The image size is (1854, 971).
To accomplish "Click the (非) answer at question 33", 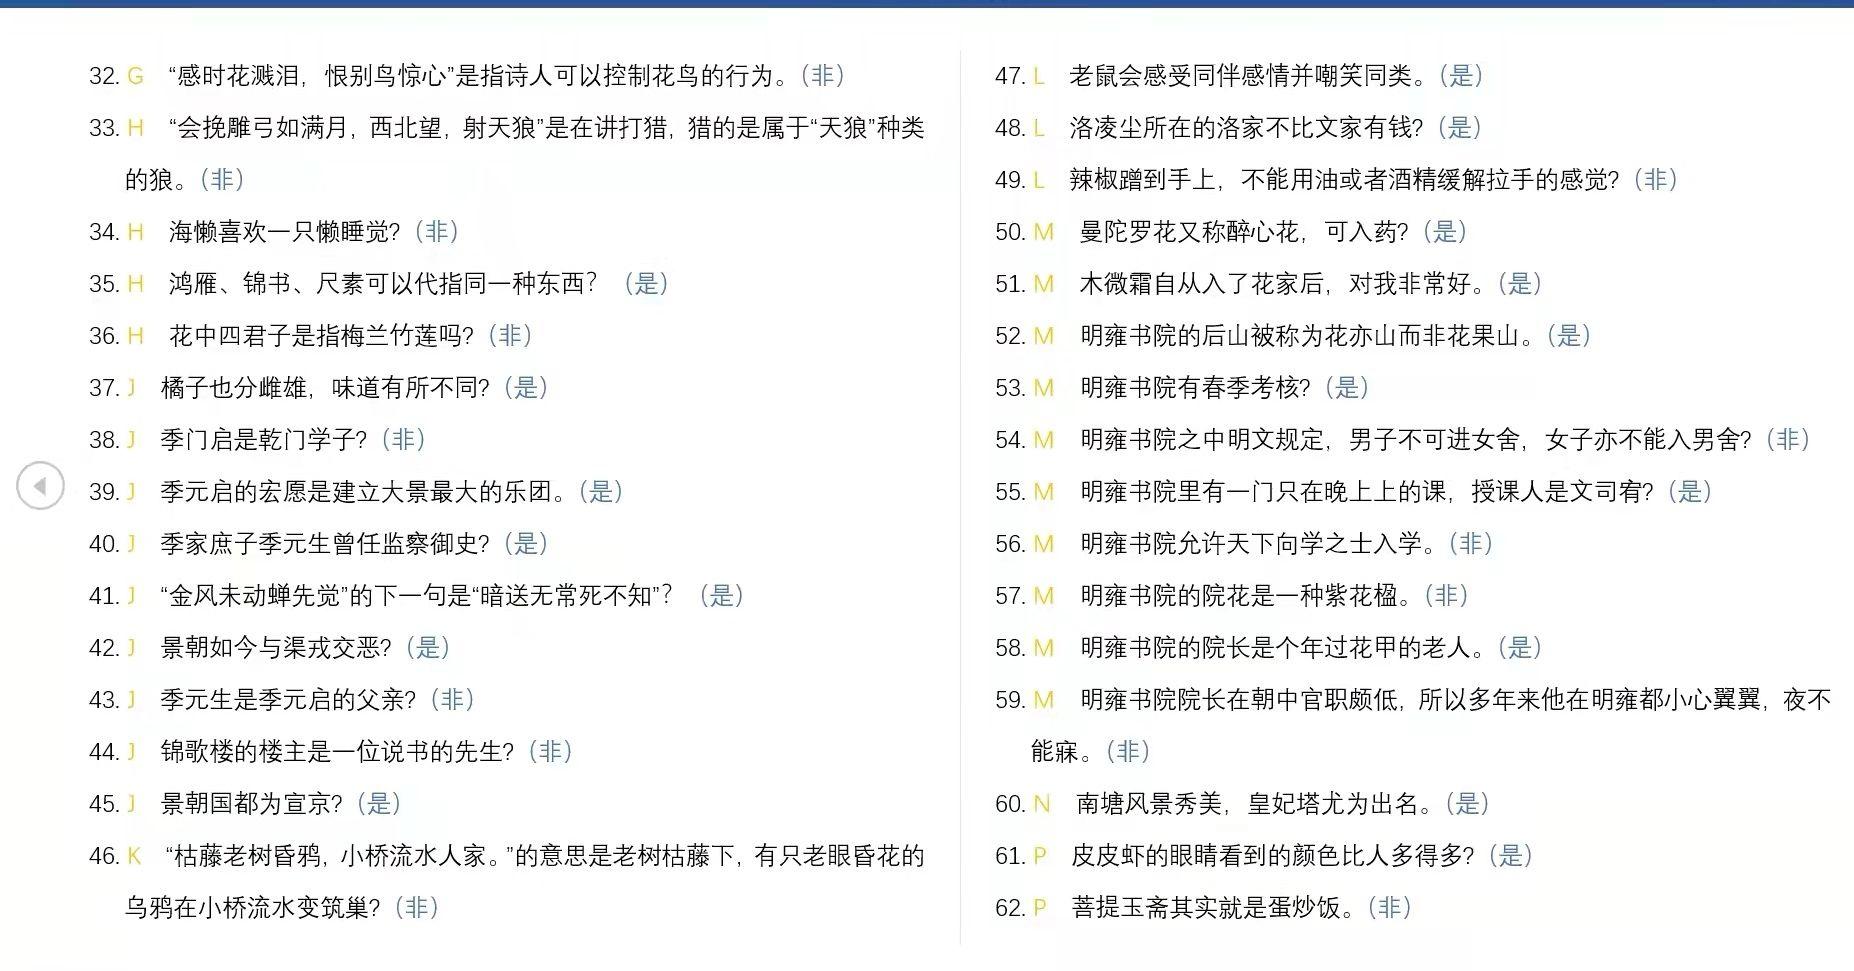I will (x=222, y=180).
